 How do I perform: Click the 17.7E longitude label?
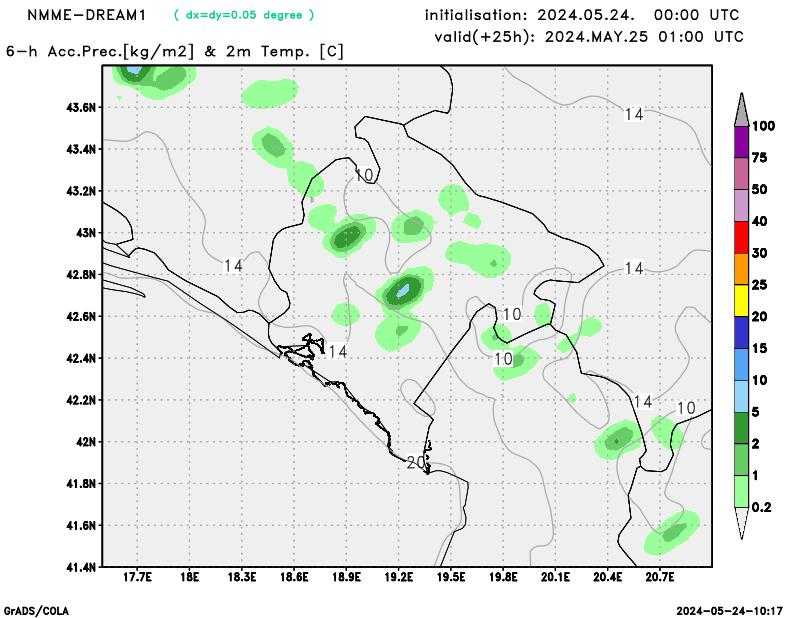[137, 577]
